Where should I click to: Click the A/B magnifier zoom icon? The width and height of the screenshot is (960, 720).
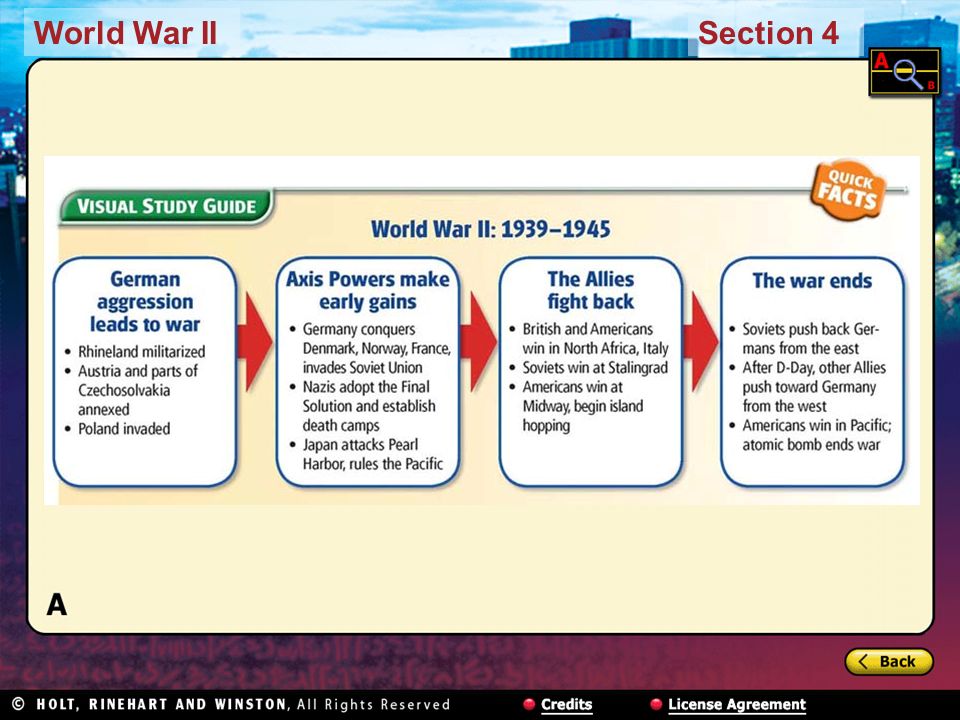(904, 72)
